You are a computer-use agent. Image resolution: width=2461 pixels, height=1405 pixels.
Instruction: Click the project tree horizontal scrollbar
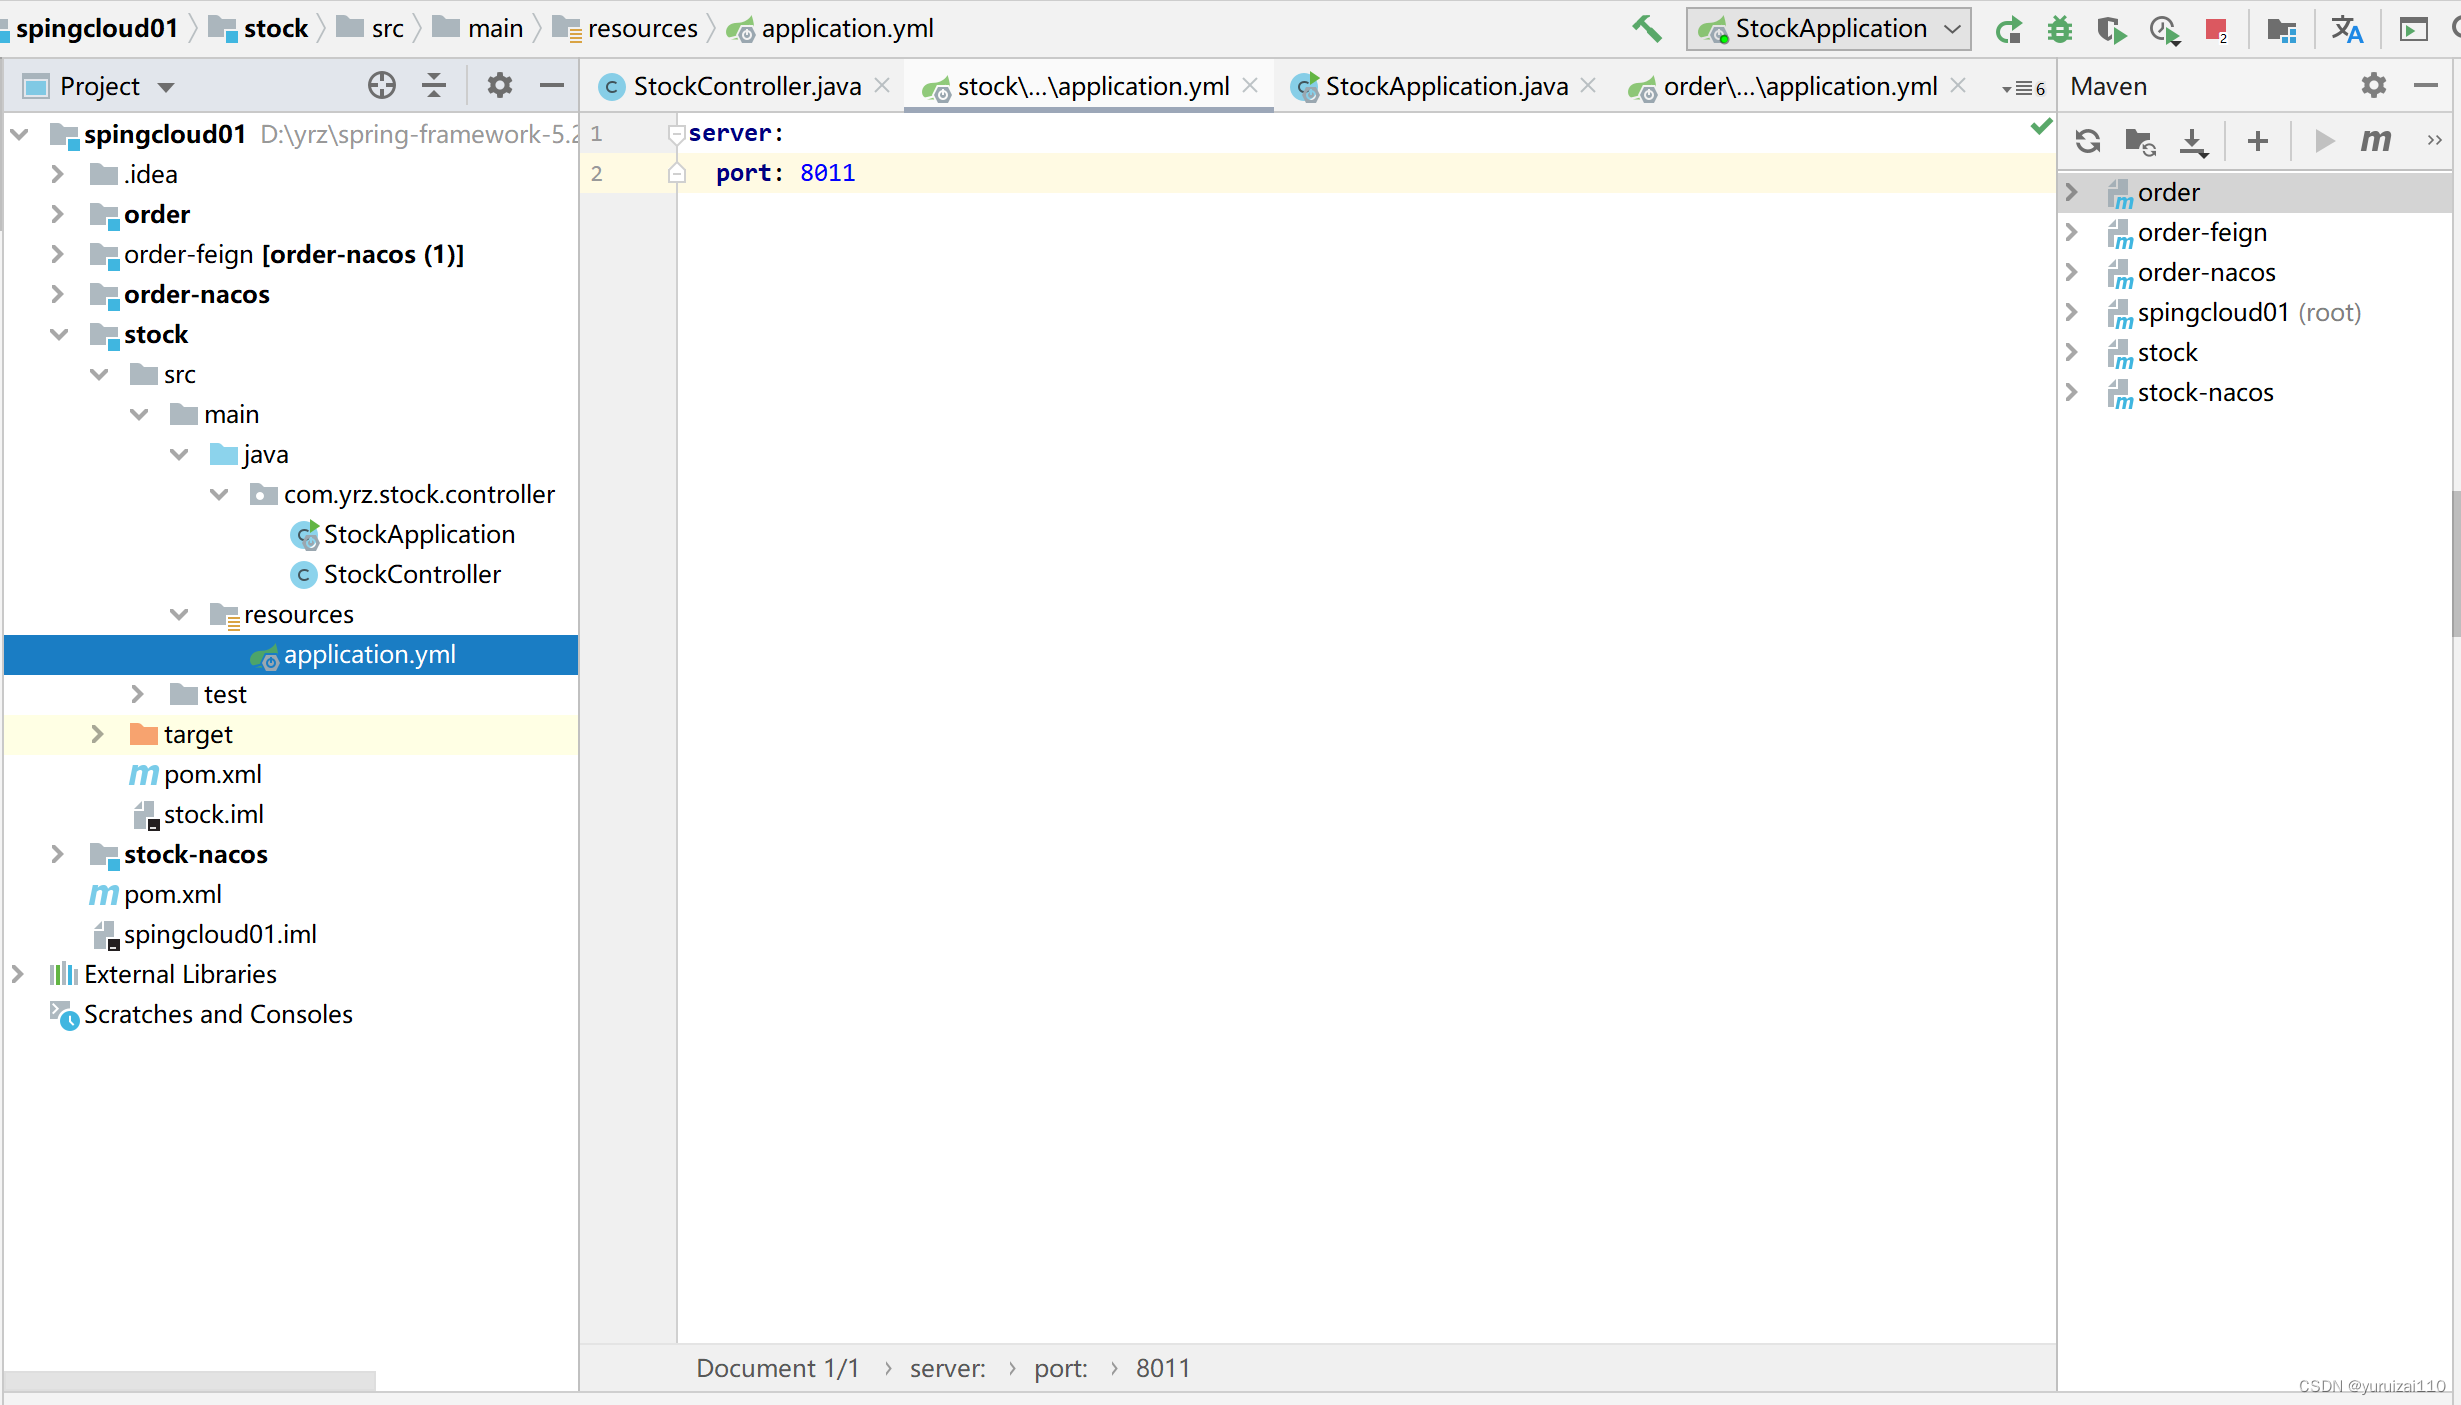190,1380
